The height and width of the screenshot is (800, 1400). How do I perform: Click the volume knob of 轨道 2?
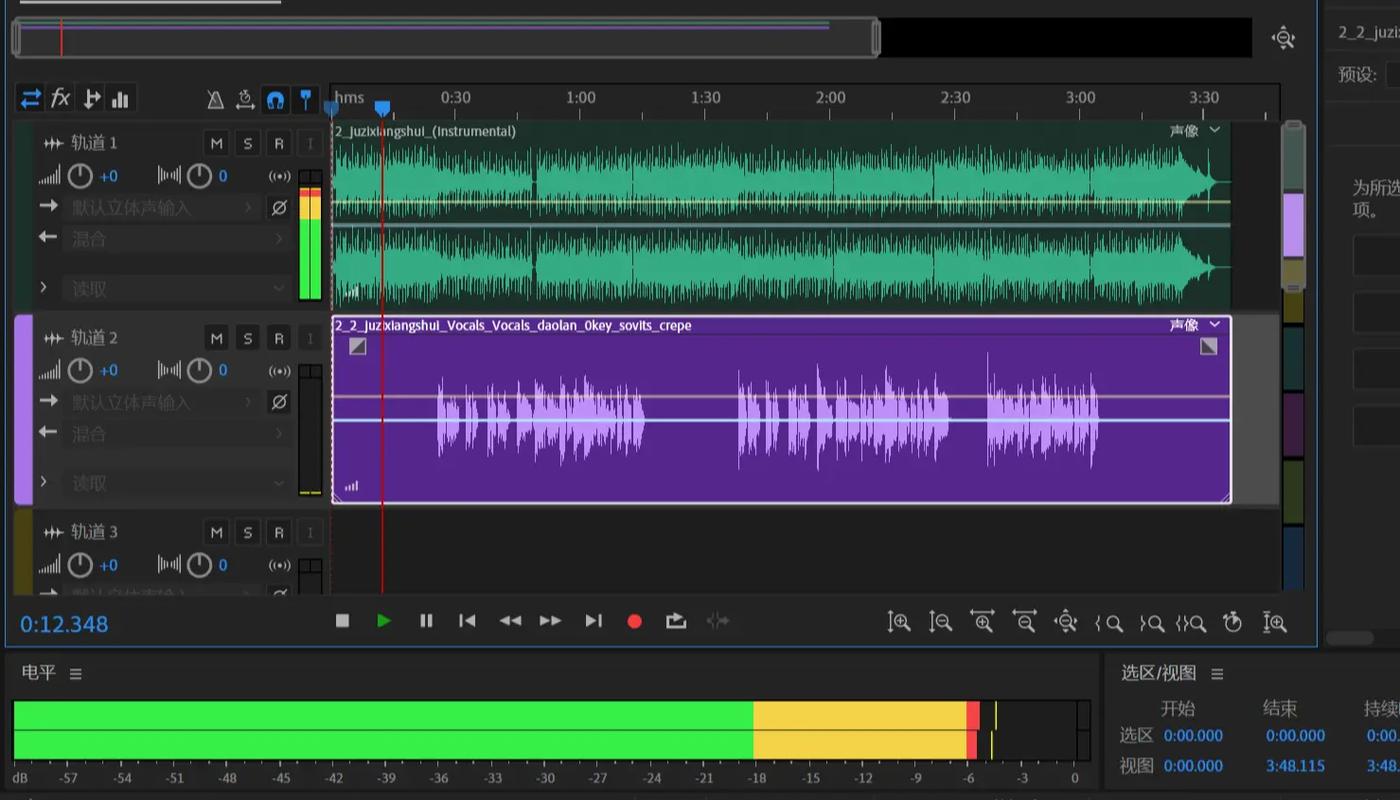pos(80,370)
